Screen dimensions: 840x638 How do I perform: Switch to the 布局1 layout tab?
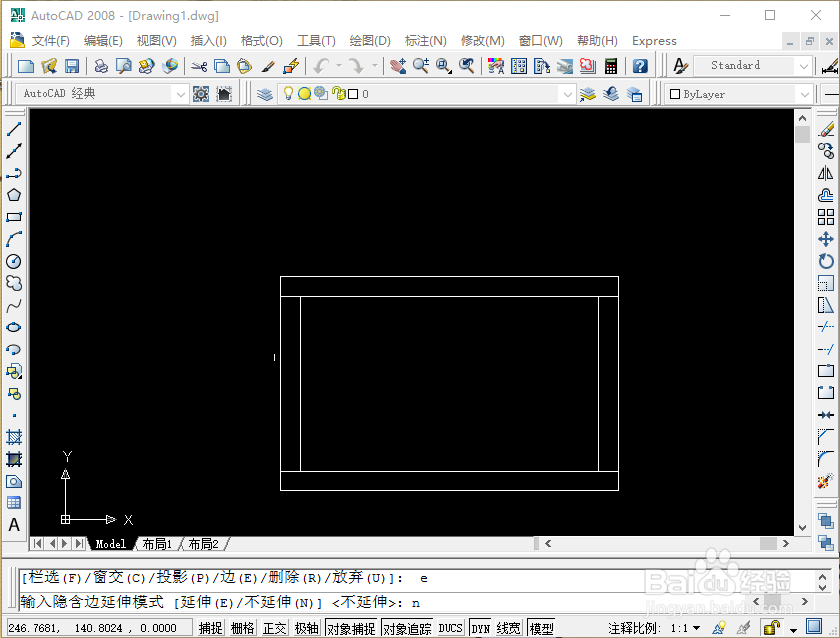click(x=157, y=544)
